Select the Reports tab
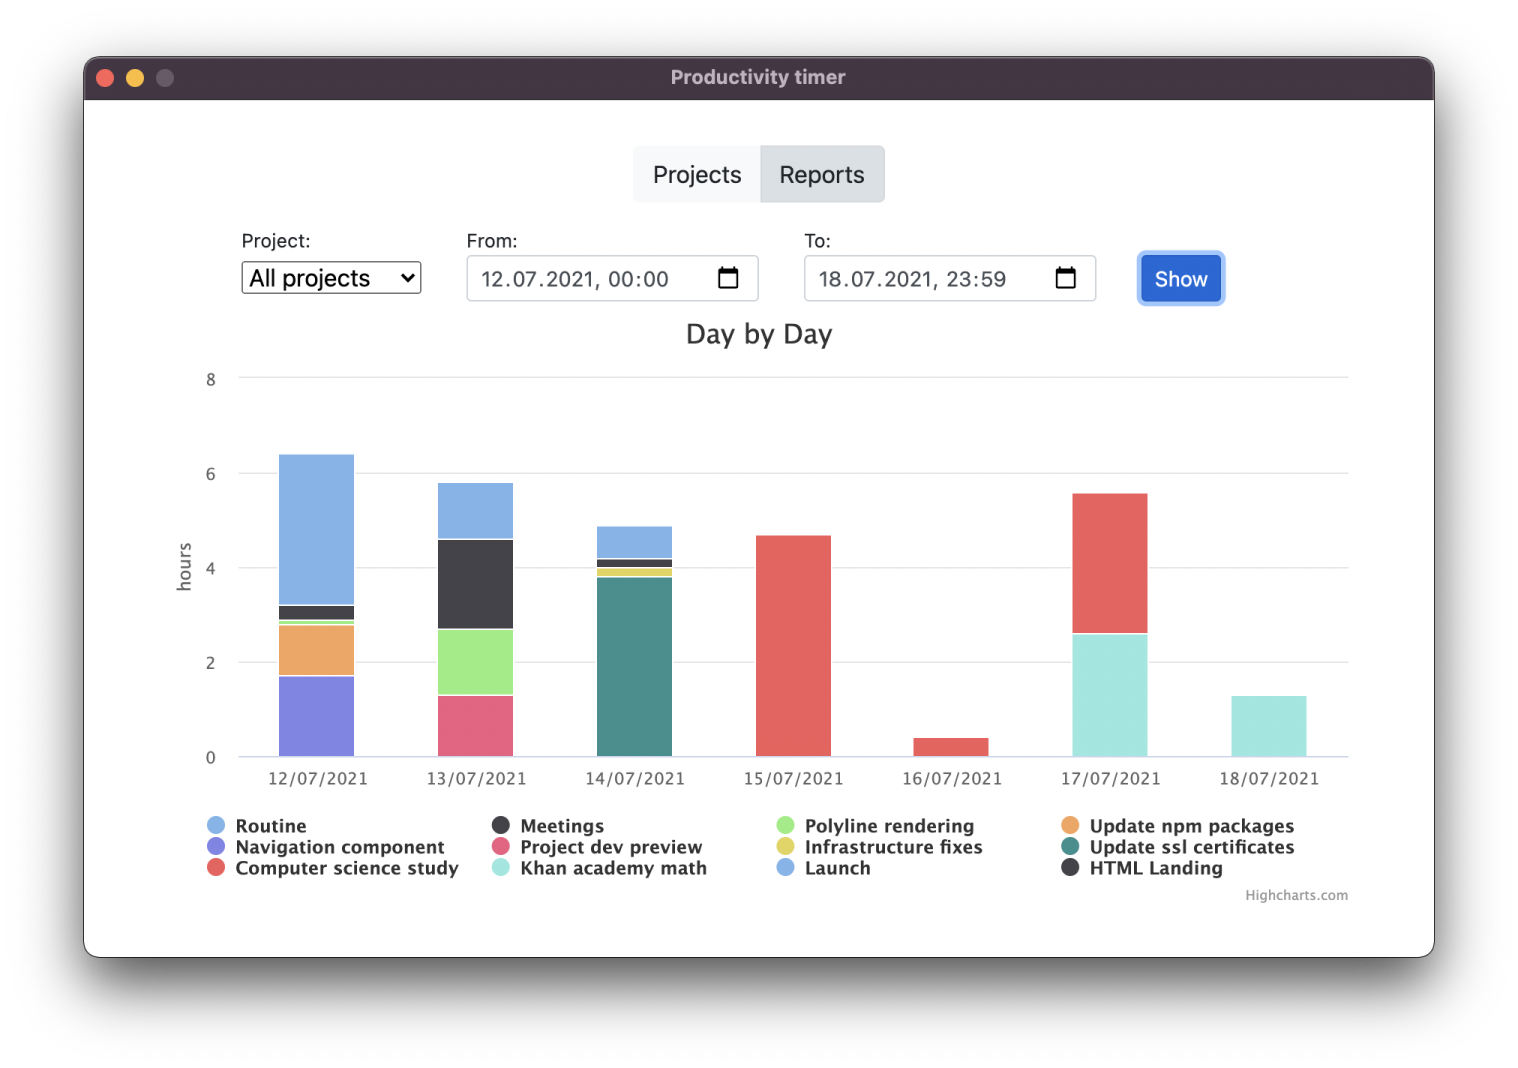Screen dimensions: 1518x1068 (821, 175)
